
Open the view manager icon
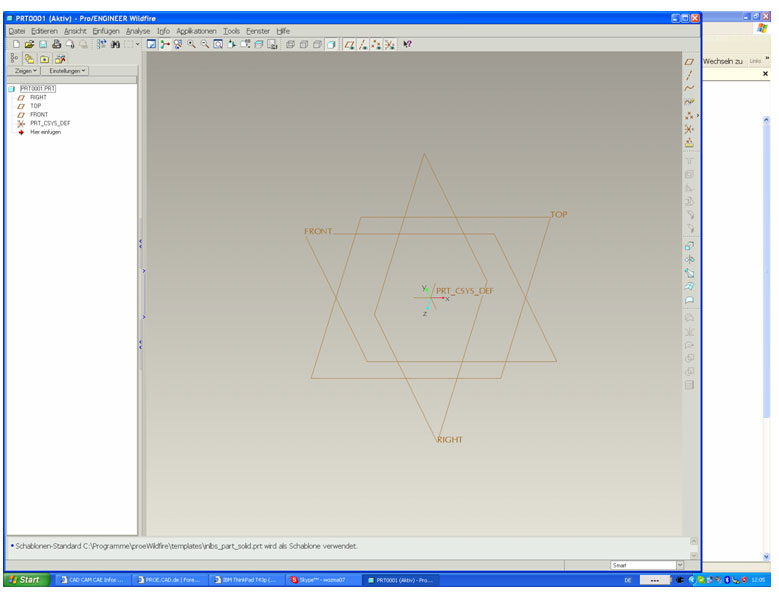tap(272, 44)
